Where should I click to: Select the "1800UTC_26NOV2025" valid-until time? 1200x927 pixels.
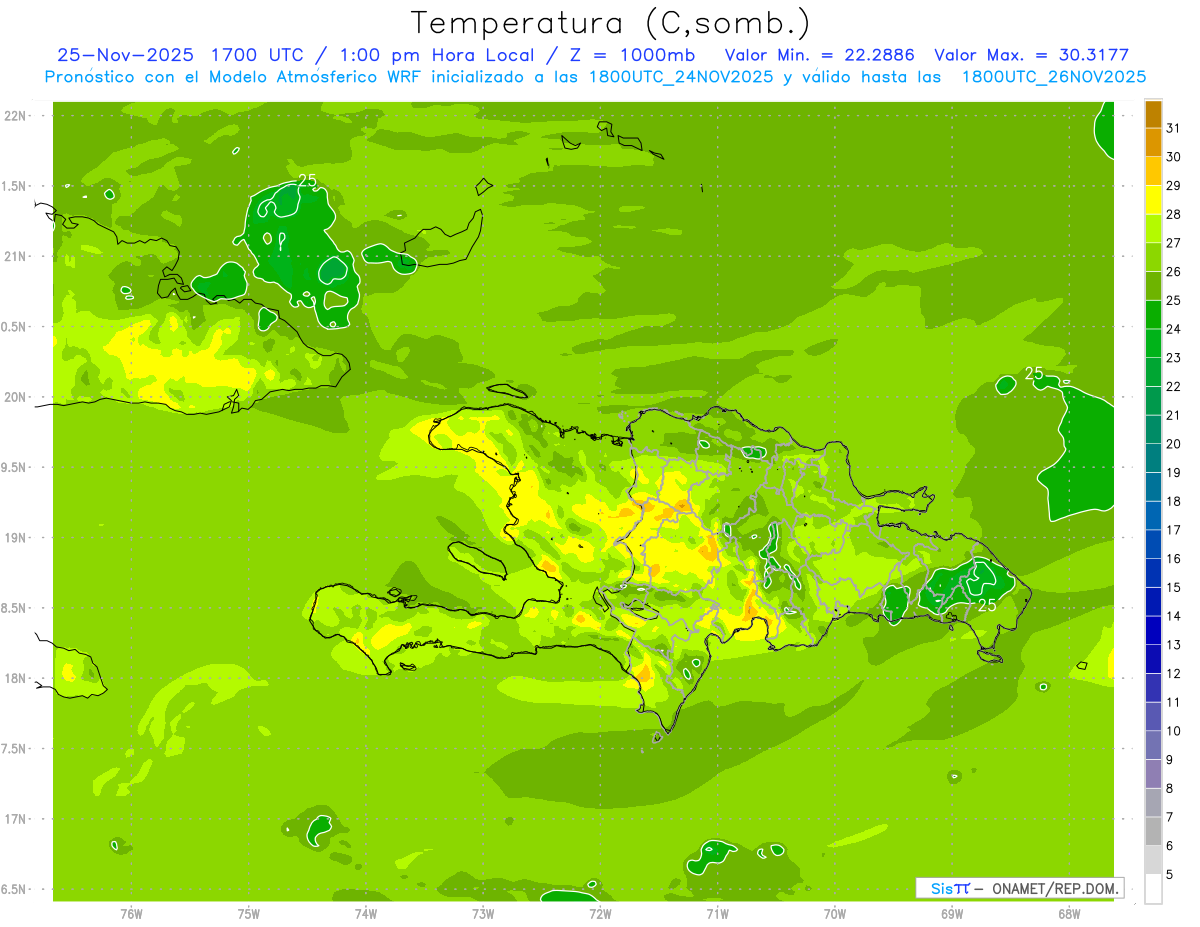pos(1053,77)
